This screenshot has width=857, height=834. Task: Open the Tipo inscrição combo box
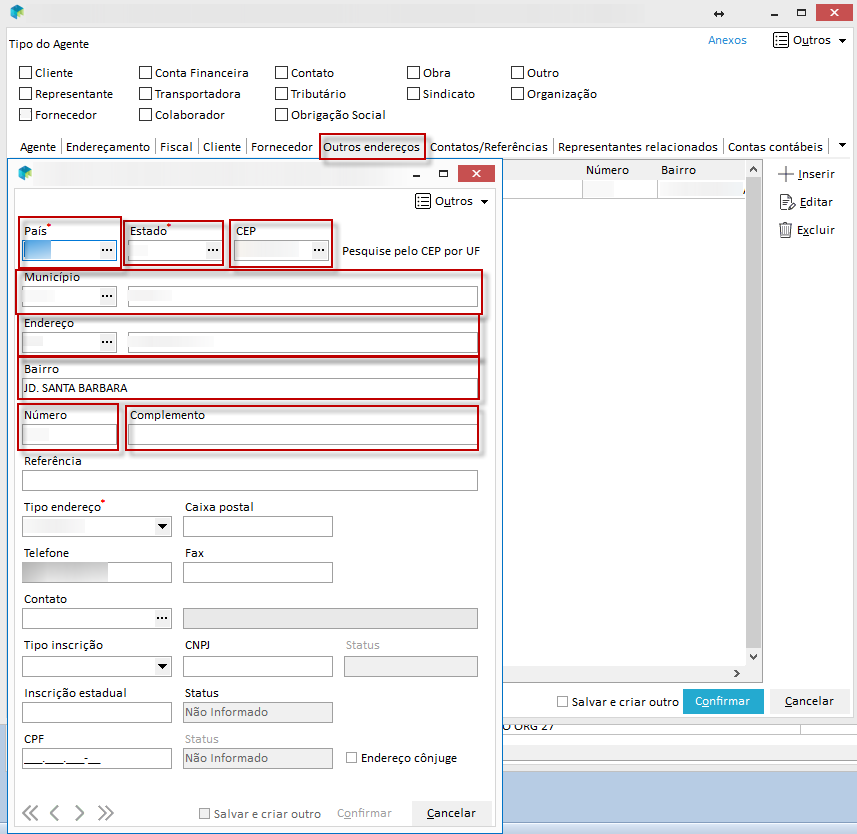click(x=163, y=666)
